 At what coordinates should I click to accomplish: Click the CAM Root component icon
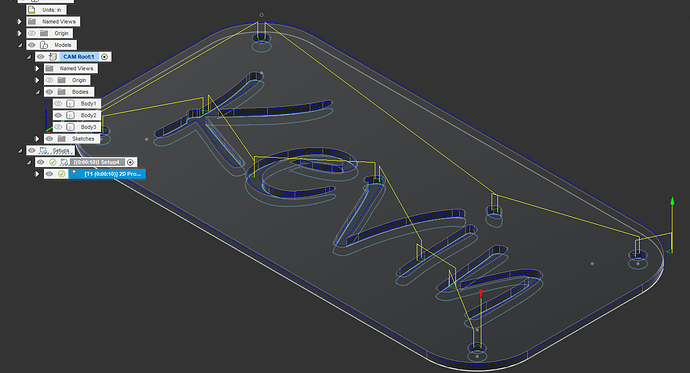click(53, 57)
